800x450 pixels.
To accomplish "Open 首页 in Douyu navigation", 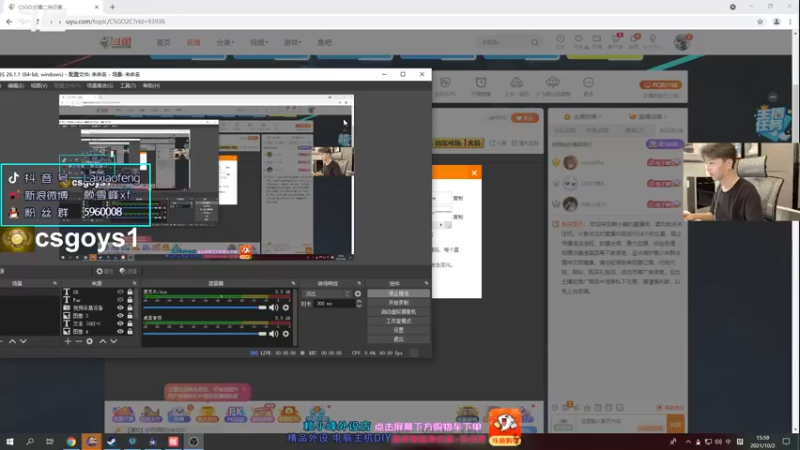I will (x=163, y=42).
